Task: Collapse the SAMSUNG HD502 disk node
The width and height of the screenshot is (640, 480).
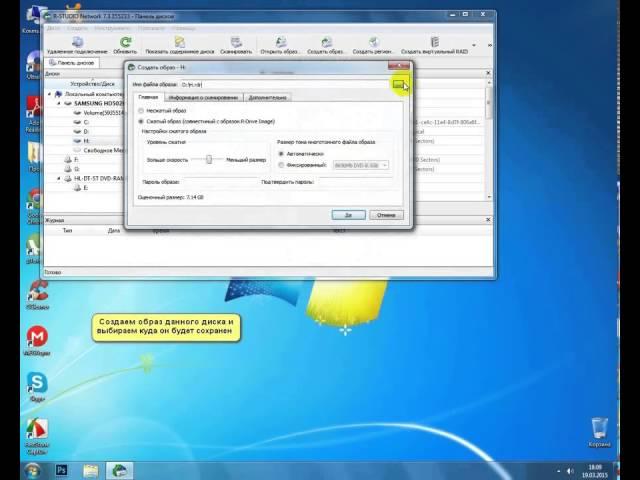Action: (x=59, y=103)
